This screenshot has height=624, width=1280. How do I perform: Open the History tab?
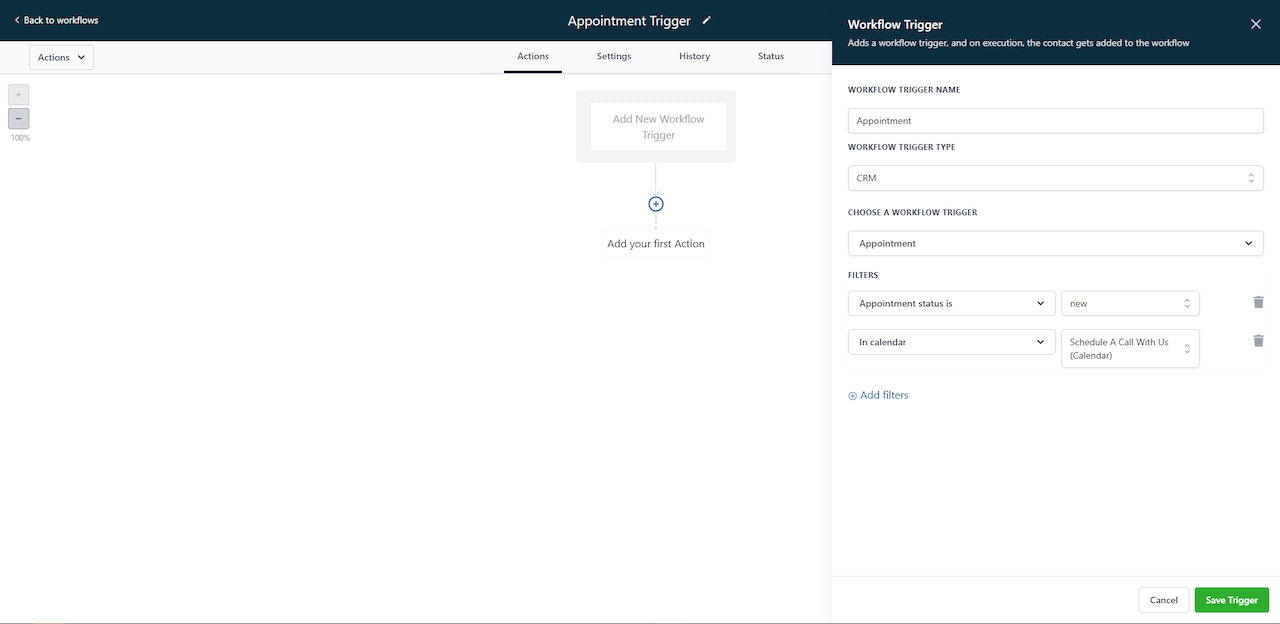(694, 57)
